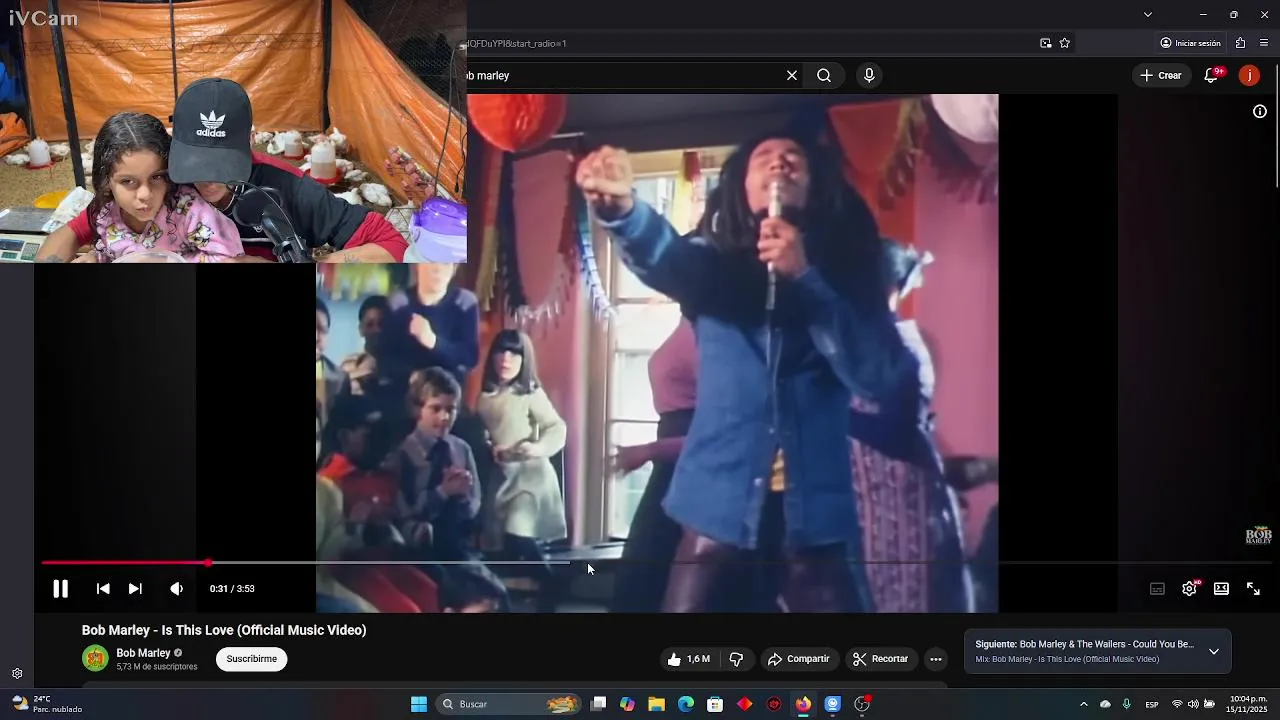Click the Bob Marley watermark logo in player

[x=1258, y=536]
